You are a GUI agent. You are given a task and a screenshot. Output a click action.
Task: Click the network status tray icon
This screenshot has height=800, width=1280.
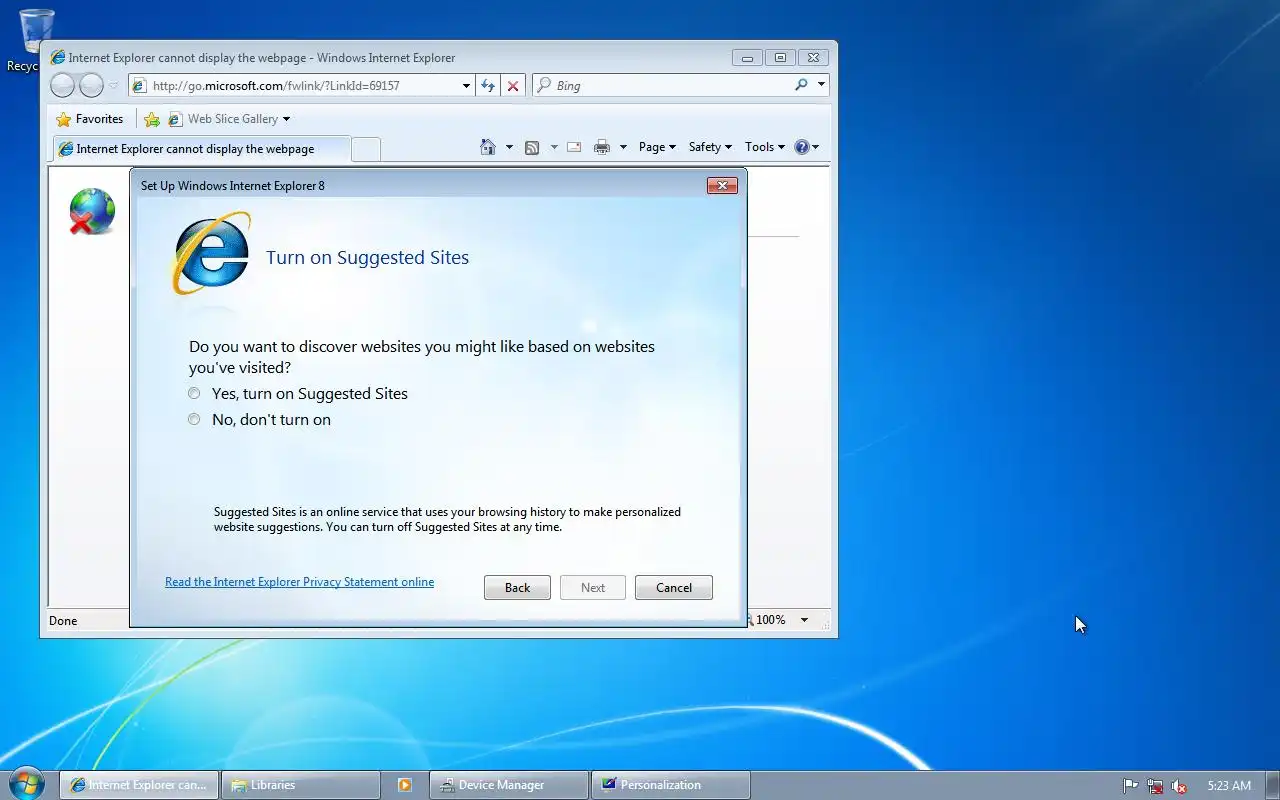click(x=1155, y=786)
